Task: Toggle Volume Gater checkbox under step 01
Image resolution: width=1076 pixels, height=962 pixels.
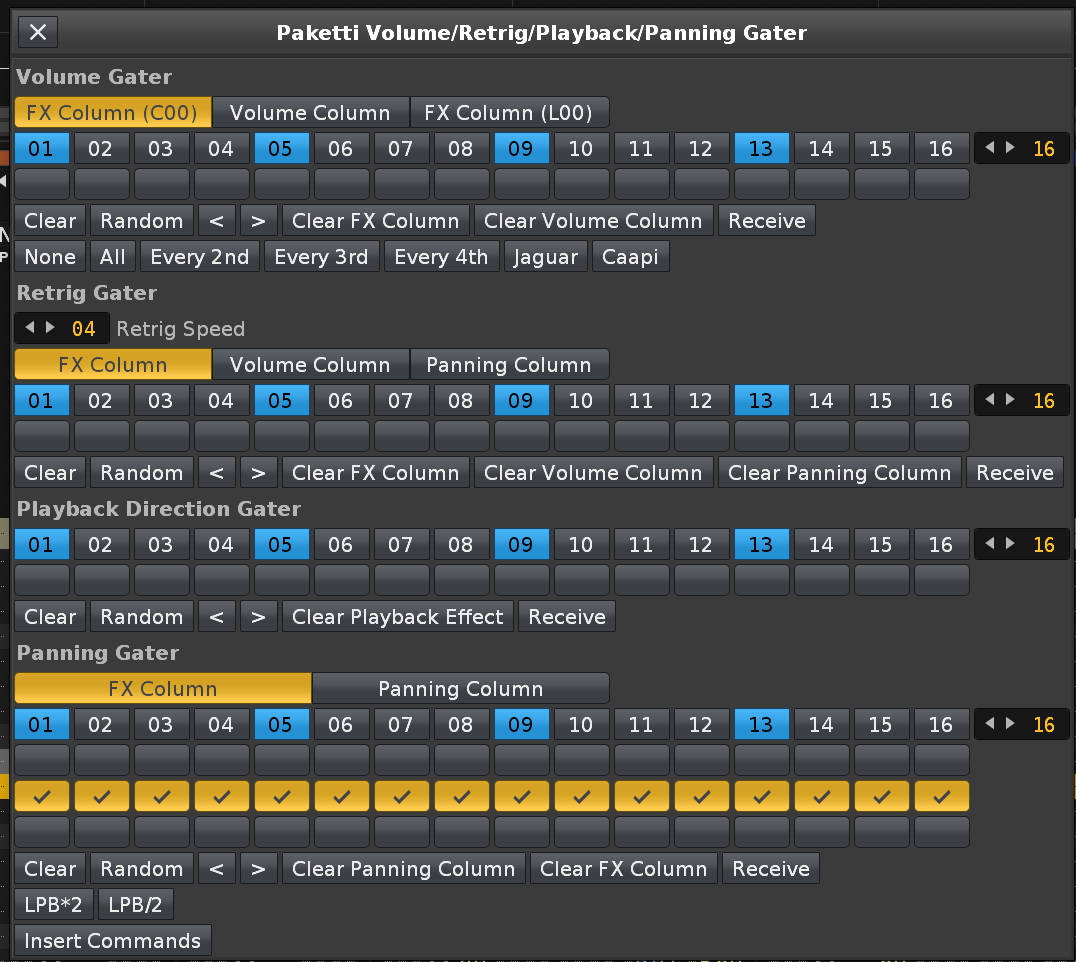Action: [42, 184]
